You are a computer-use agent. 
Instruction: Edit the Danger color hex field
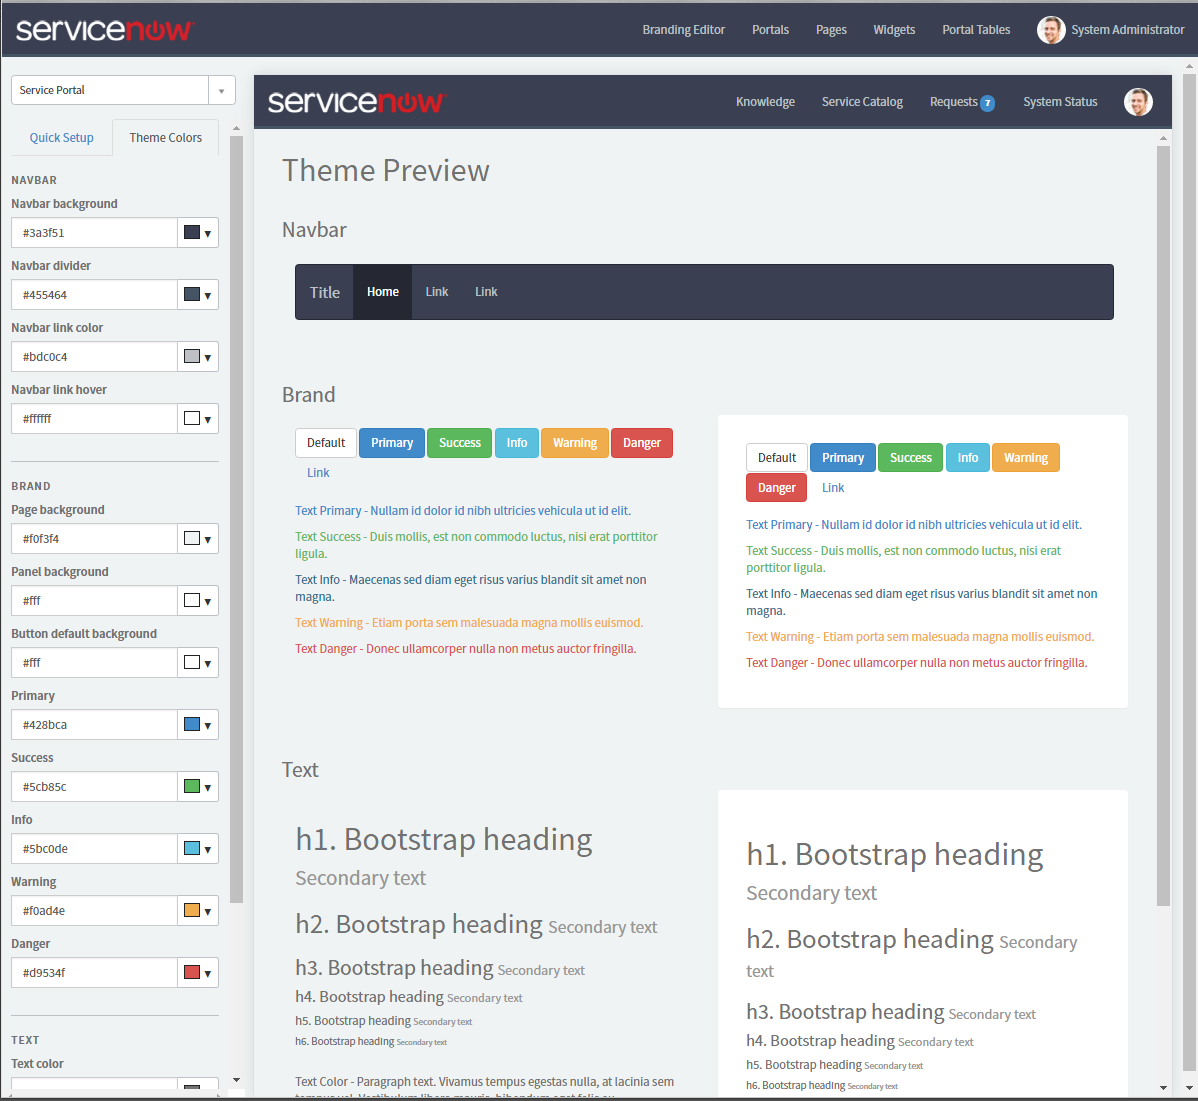(95, 973)
